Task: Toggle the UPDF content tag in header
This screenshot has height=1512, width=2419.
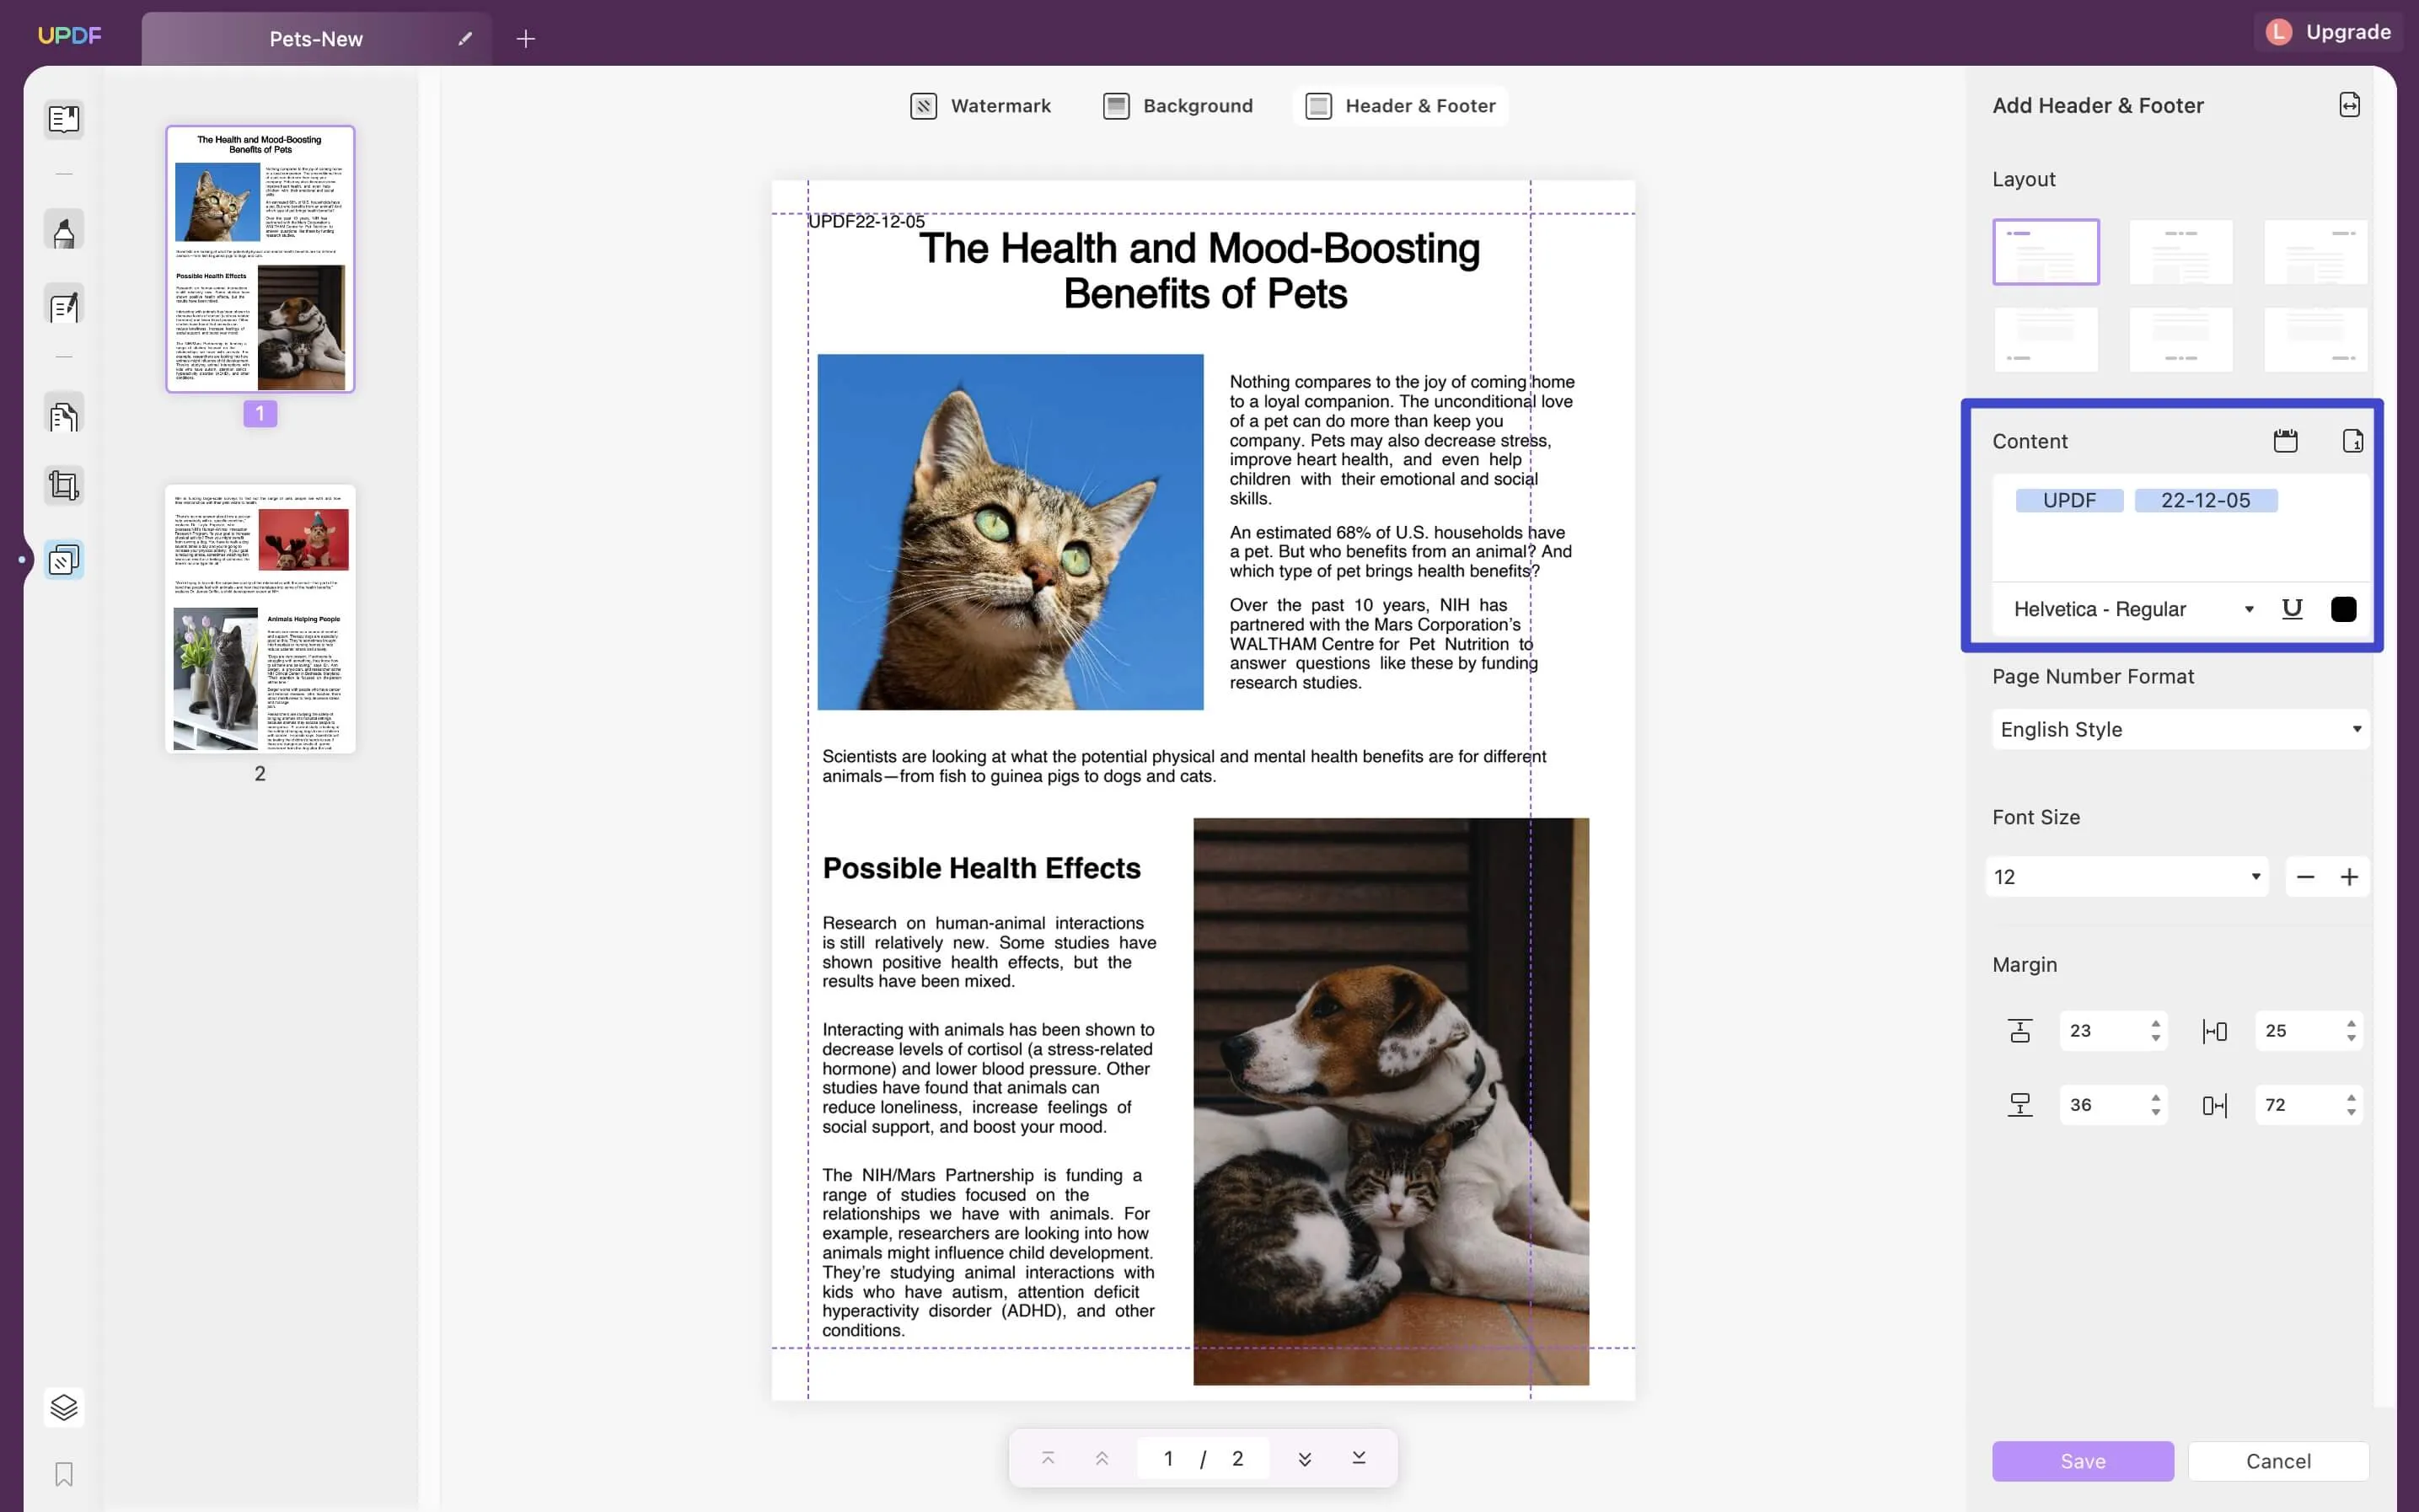Action: [x=2069, y=500]
